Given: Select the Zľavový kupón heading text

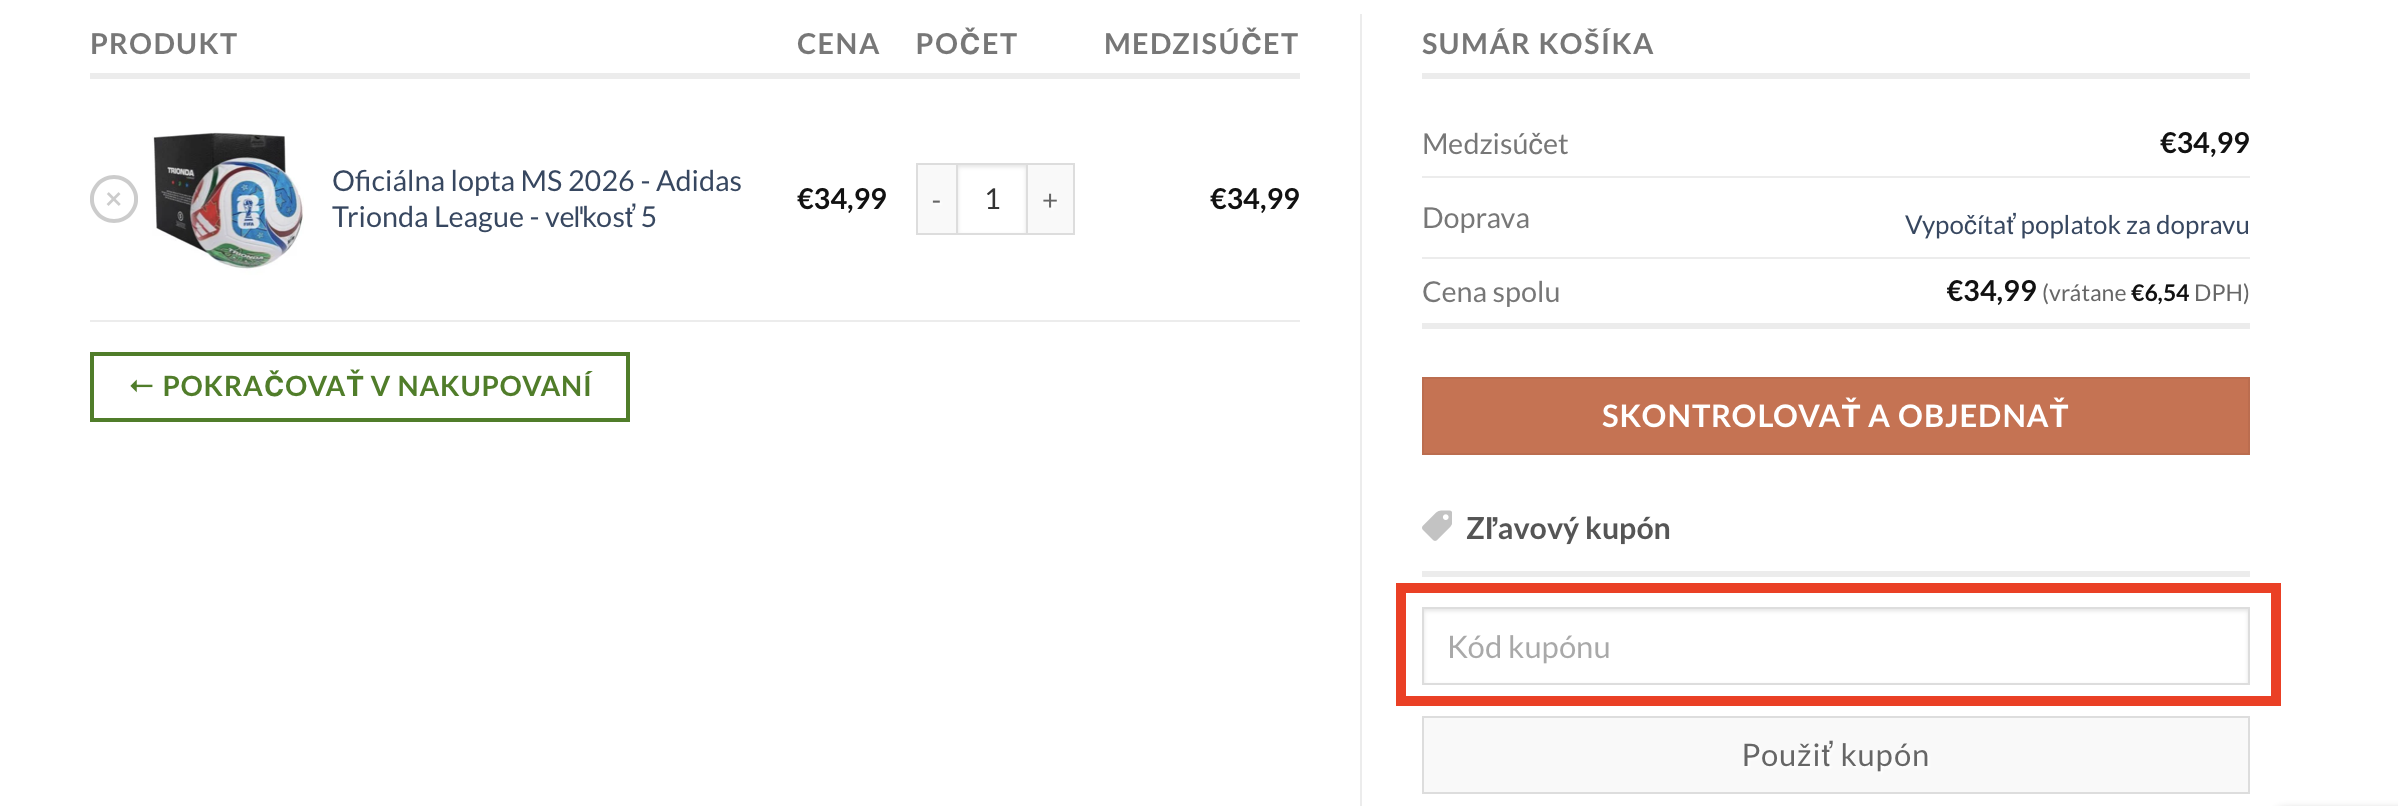Looking at the screenshot, I should pyautogui.click(x=1567, y=528).
